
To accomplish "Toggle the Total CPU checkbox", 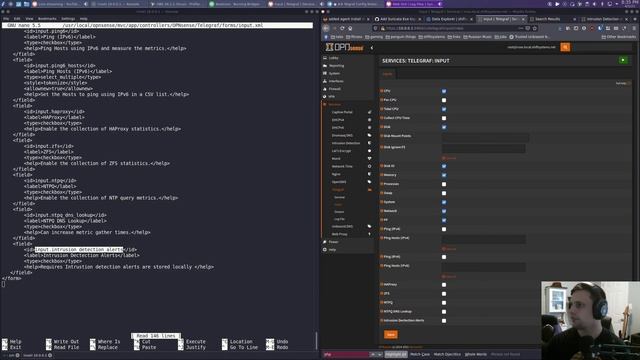I will click(444, 109).
